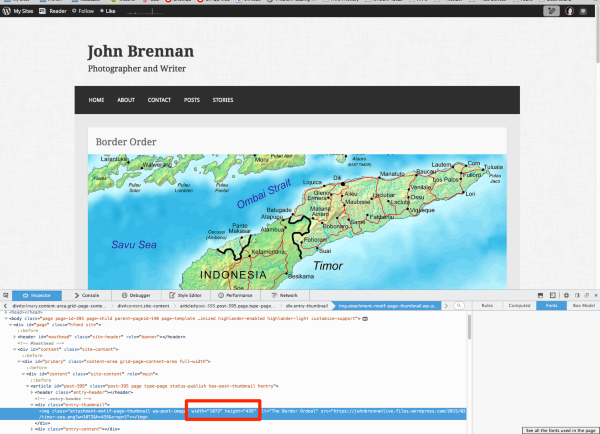This screenshot has height=434, width=600.
Task: Click the separate window devtools icon
Action: click(587, 295)
